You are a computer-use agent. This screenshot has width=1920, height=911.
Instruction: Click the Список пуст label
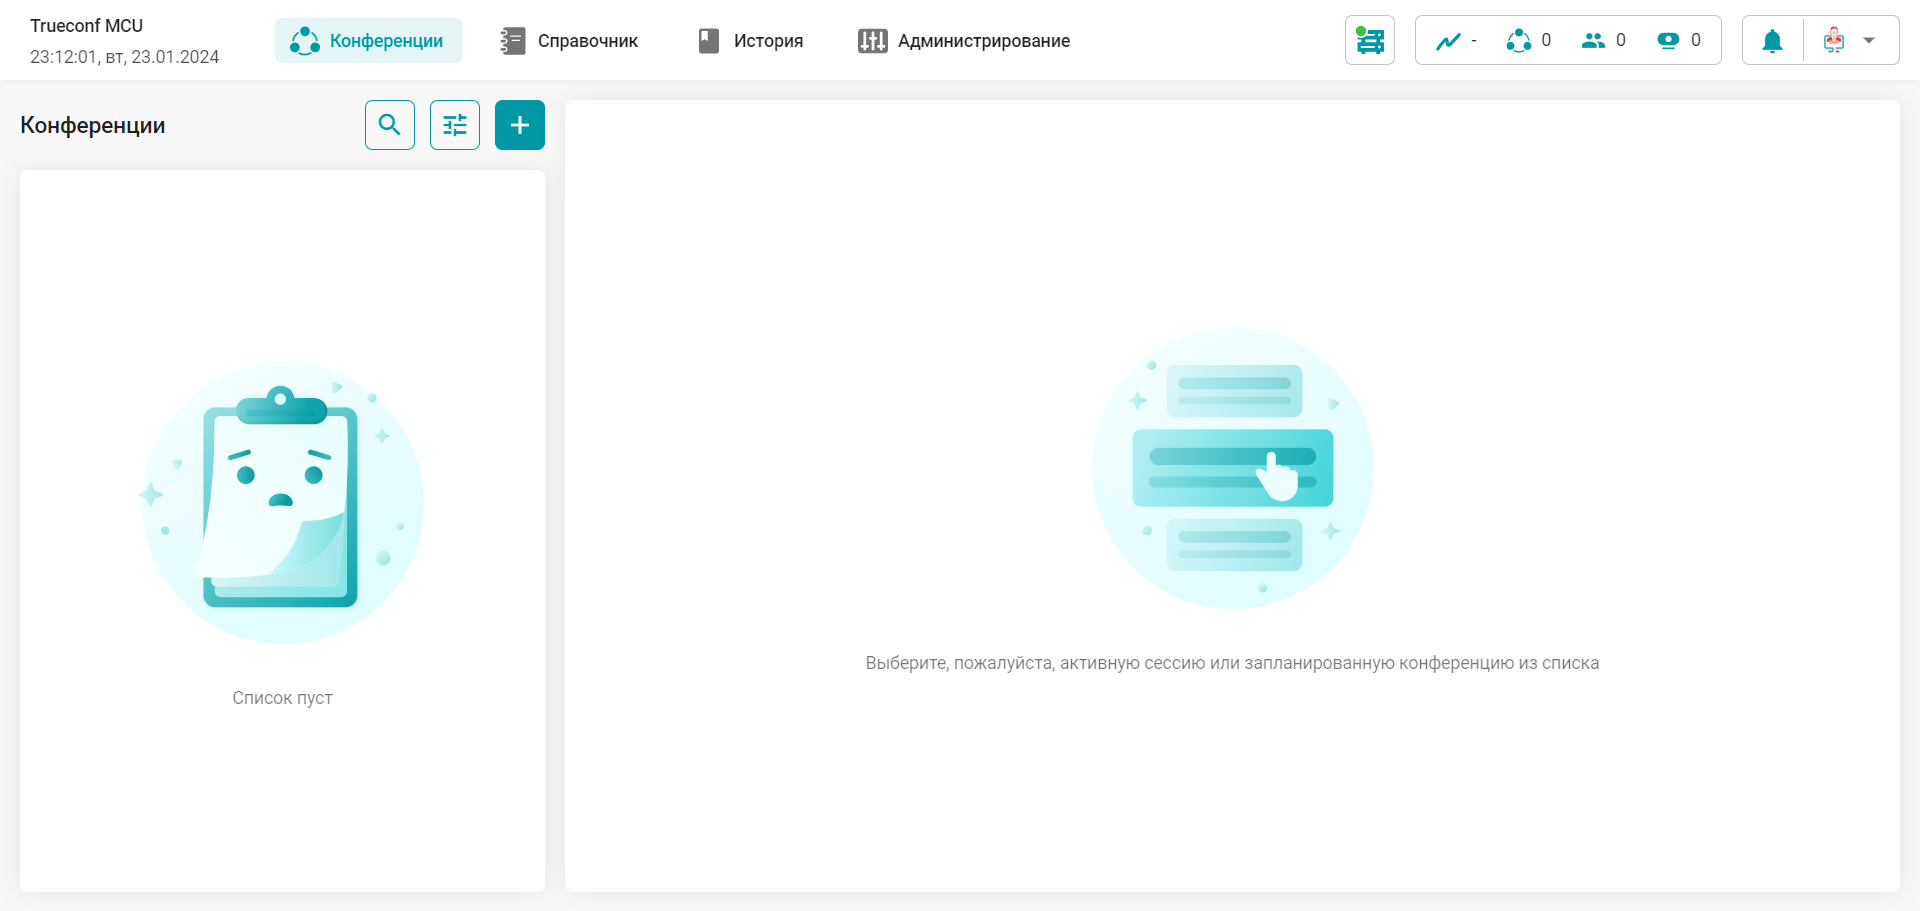[282, 698]
